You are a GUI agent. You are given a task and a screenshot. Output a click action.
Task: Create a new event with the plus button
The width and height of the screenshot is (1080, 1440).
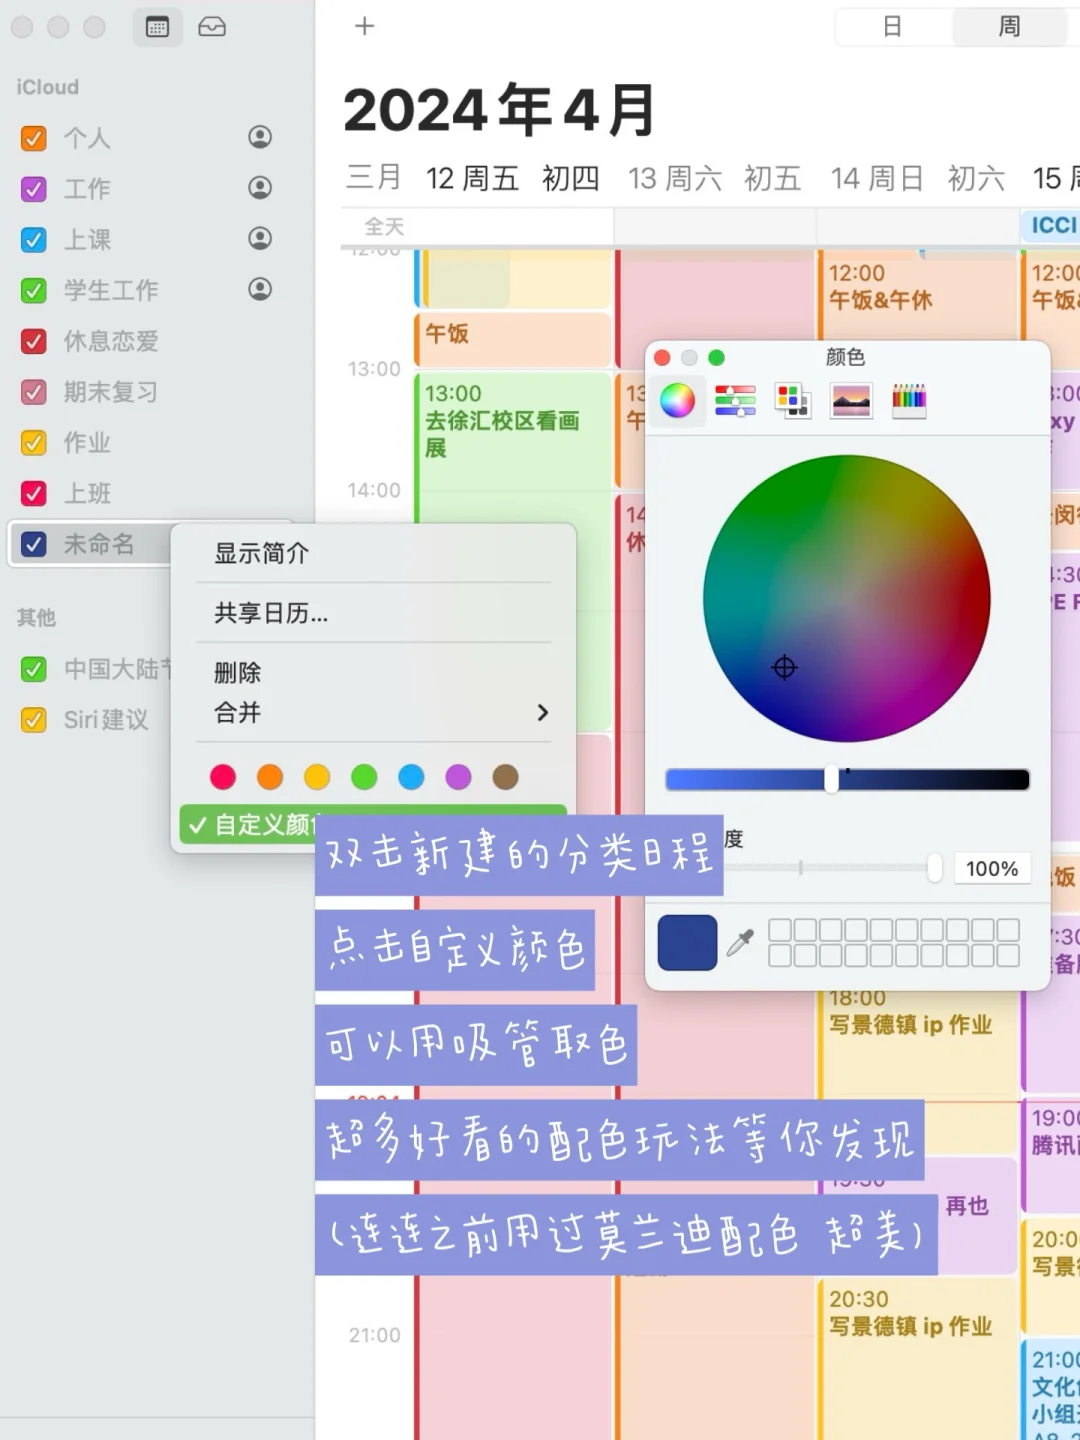pyautogui.click(x=364, y=27)
